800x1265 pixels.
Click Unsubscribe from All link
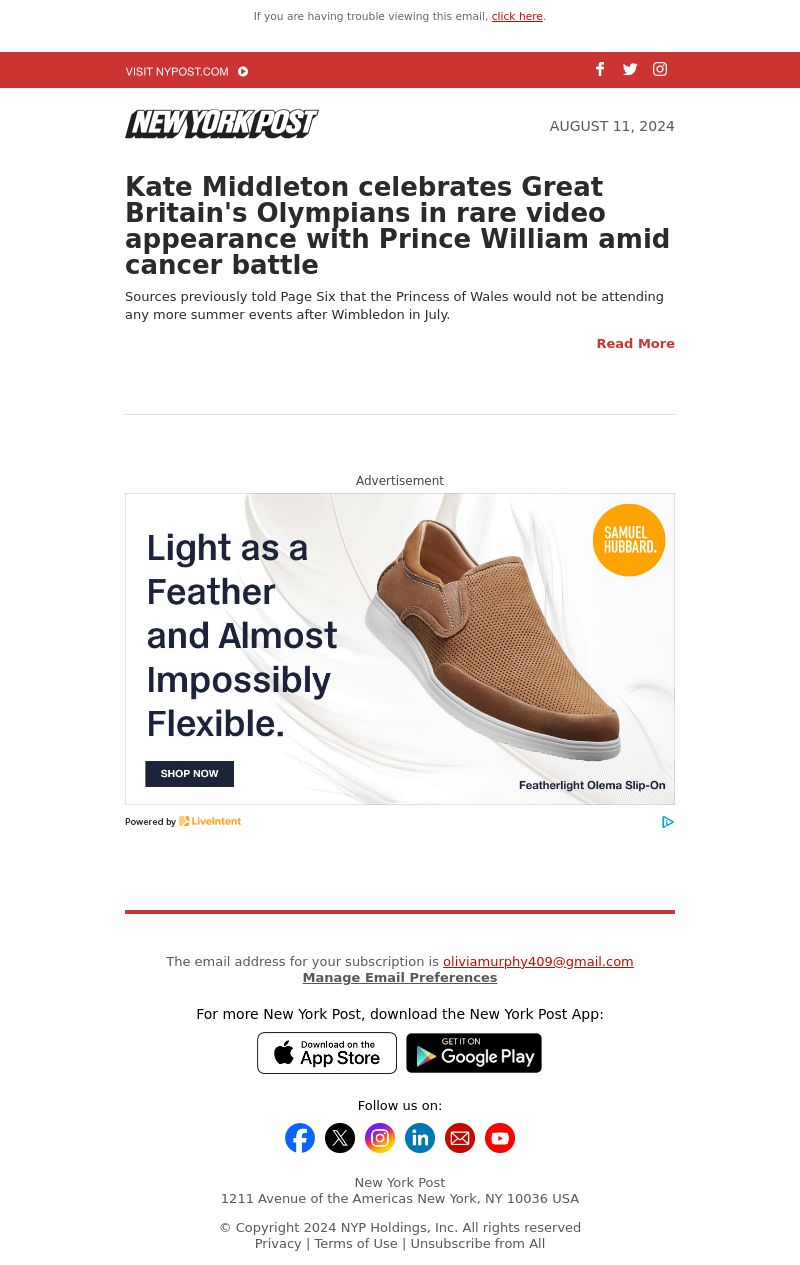477,1244
